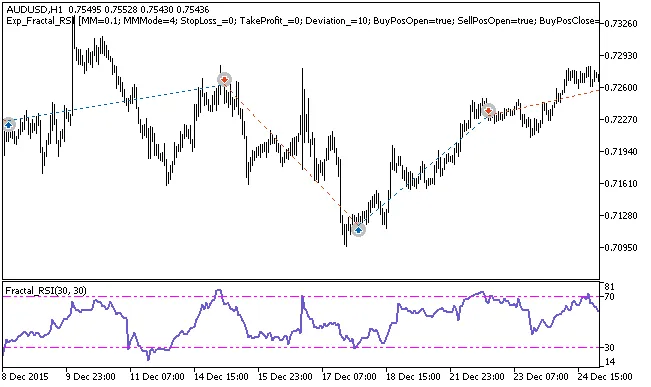The height and width of the screenshot is (387, 651).
Task: Select the AUDUSD,H1 chart title text
Action: click(x=34, y=10)
